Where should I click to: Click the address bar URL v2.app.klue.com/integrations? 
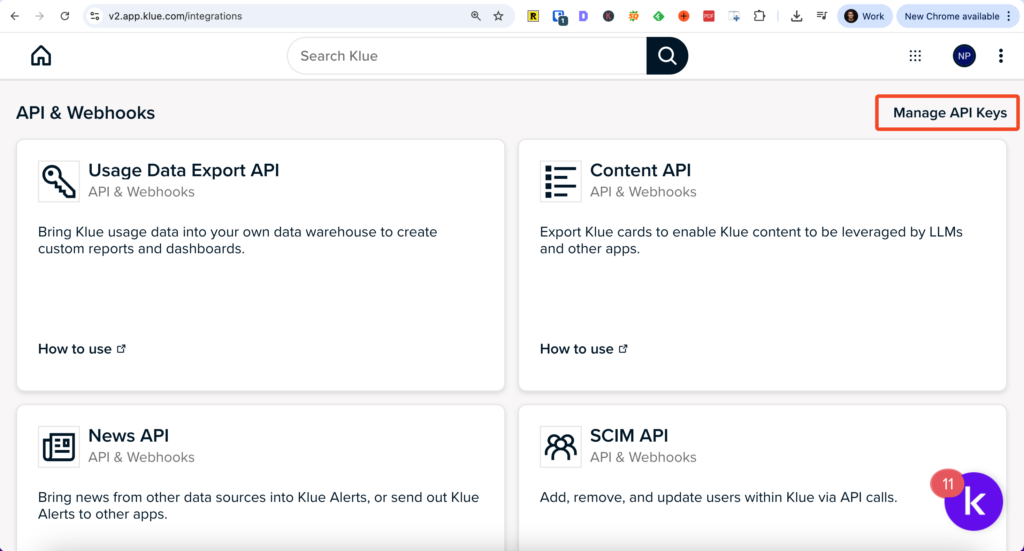175,16
